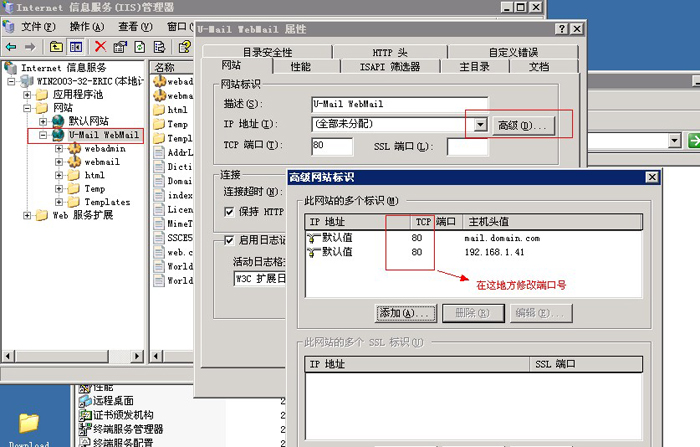Toggle the console tree show/hide icon
This screenshot has width=700, height=447.
(74, 46)
